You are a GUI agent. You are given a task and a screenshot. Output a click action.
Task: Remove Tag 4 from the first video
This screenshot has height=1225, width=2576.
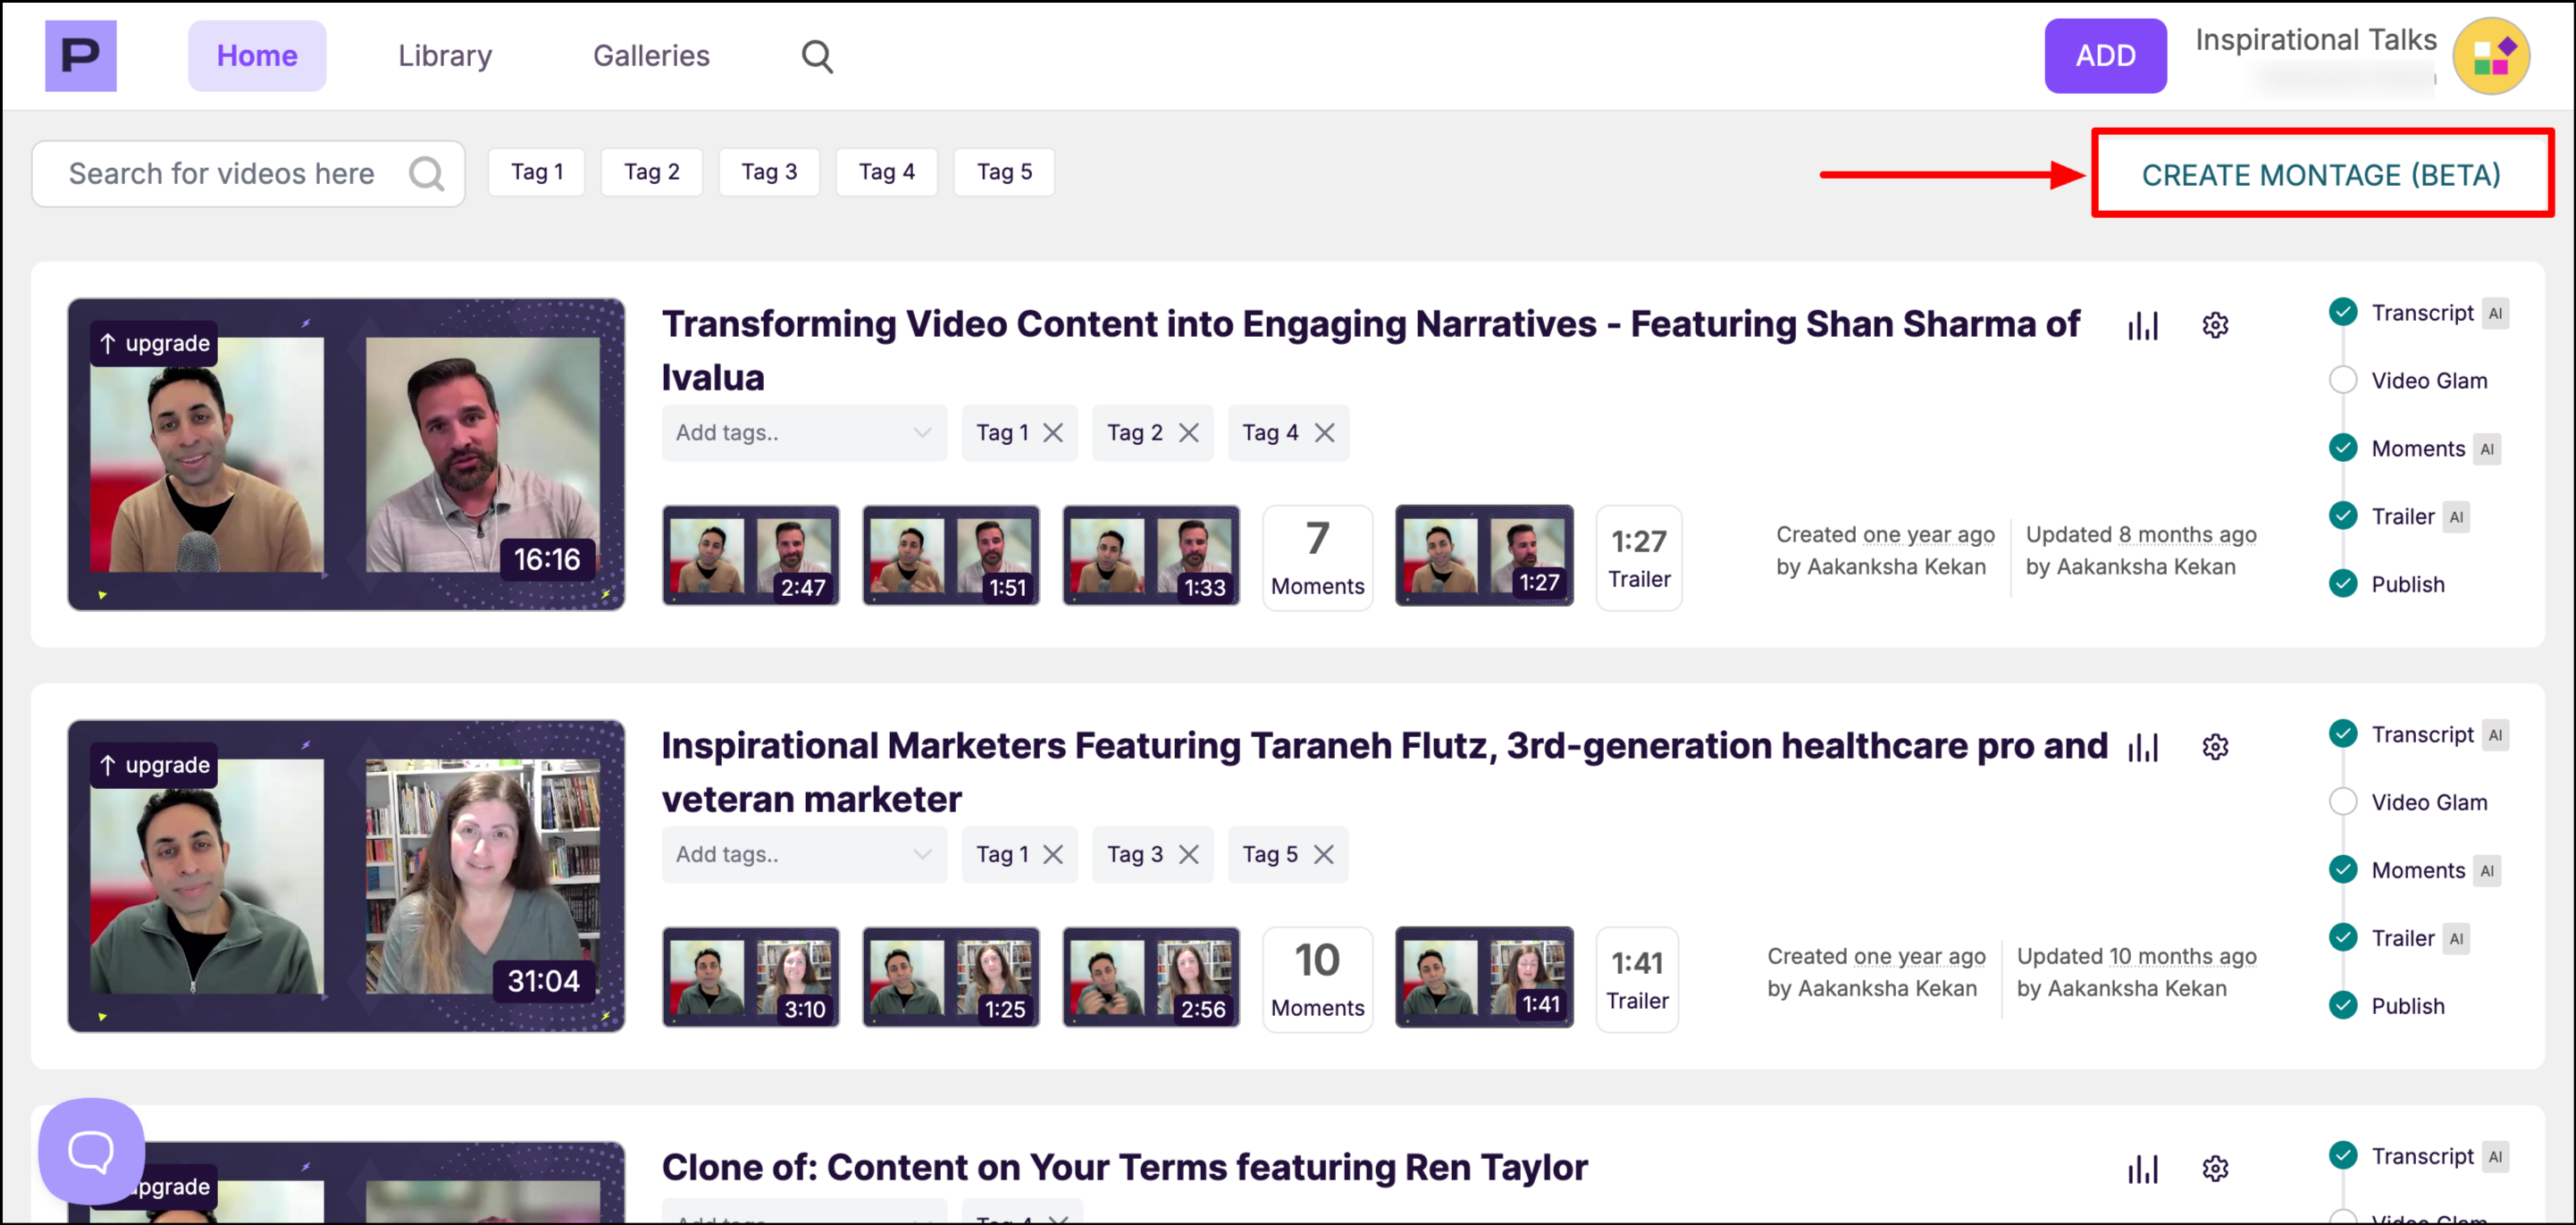(1324, 433)
